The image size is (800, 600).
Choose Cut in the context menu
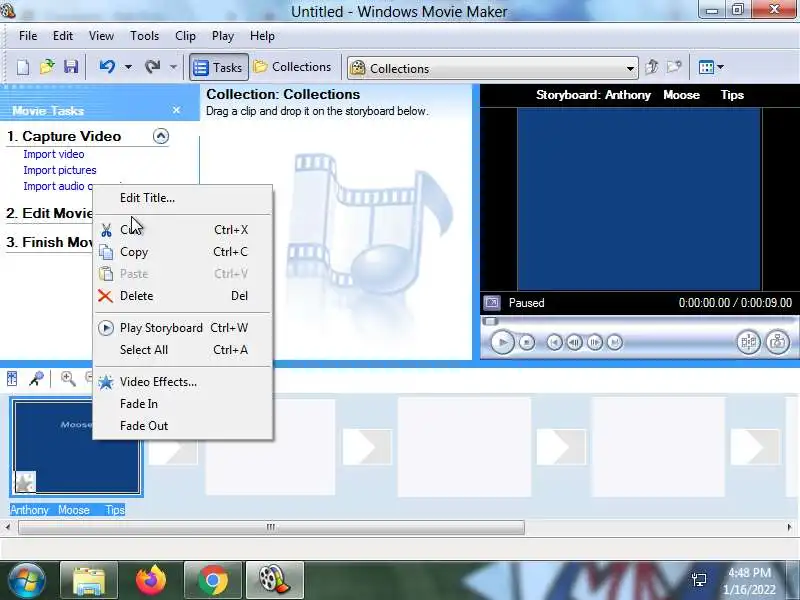183,230
